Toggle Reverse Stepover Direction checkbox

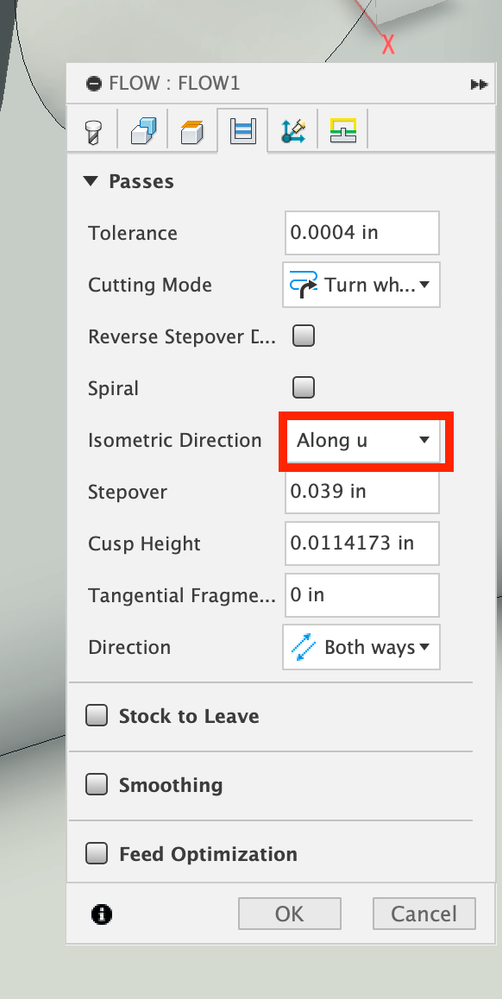303,336
